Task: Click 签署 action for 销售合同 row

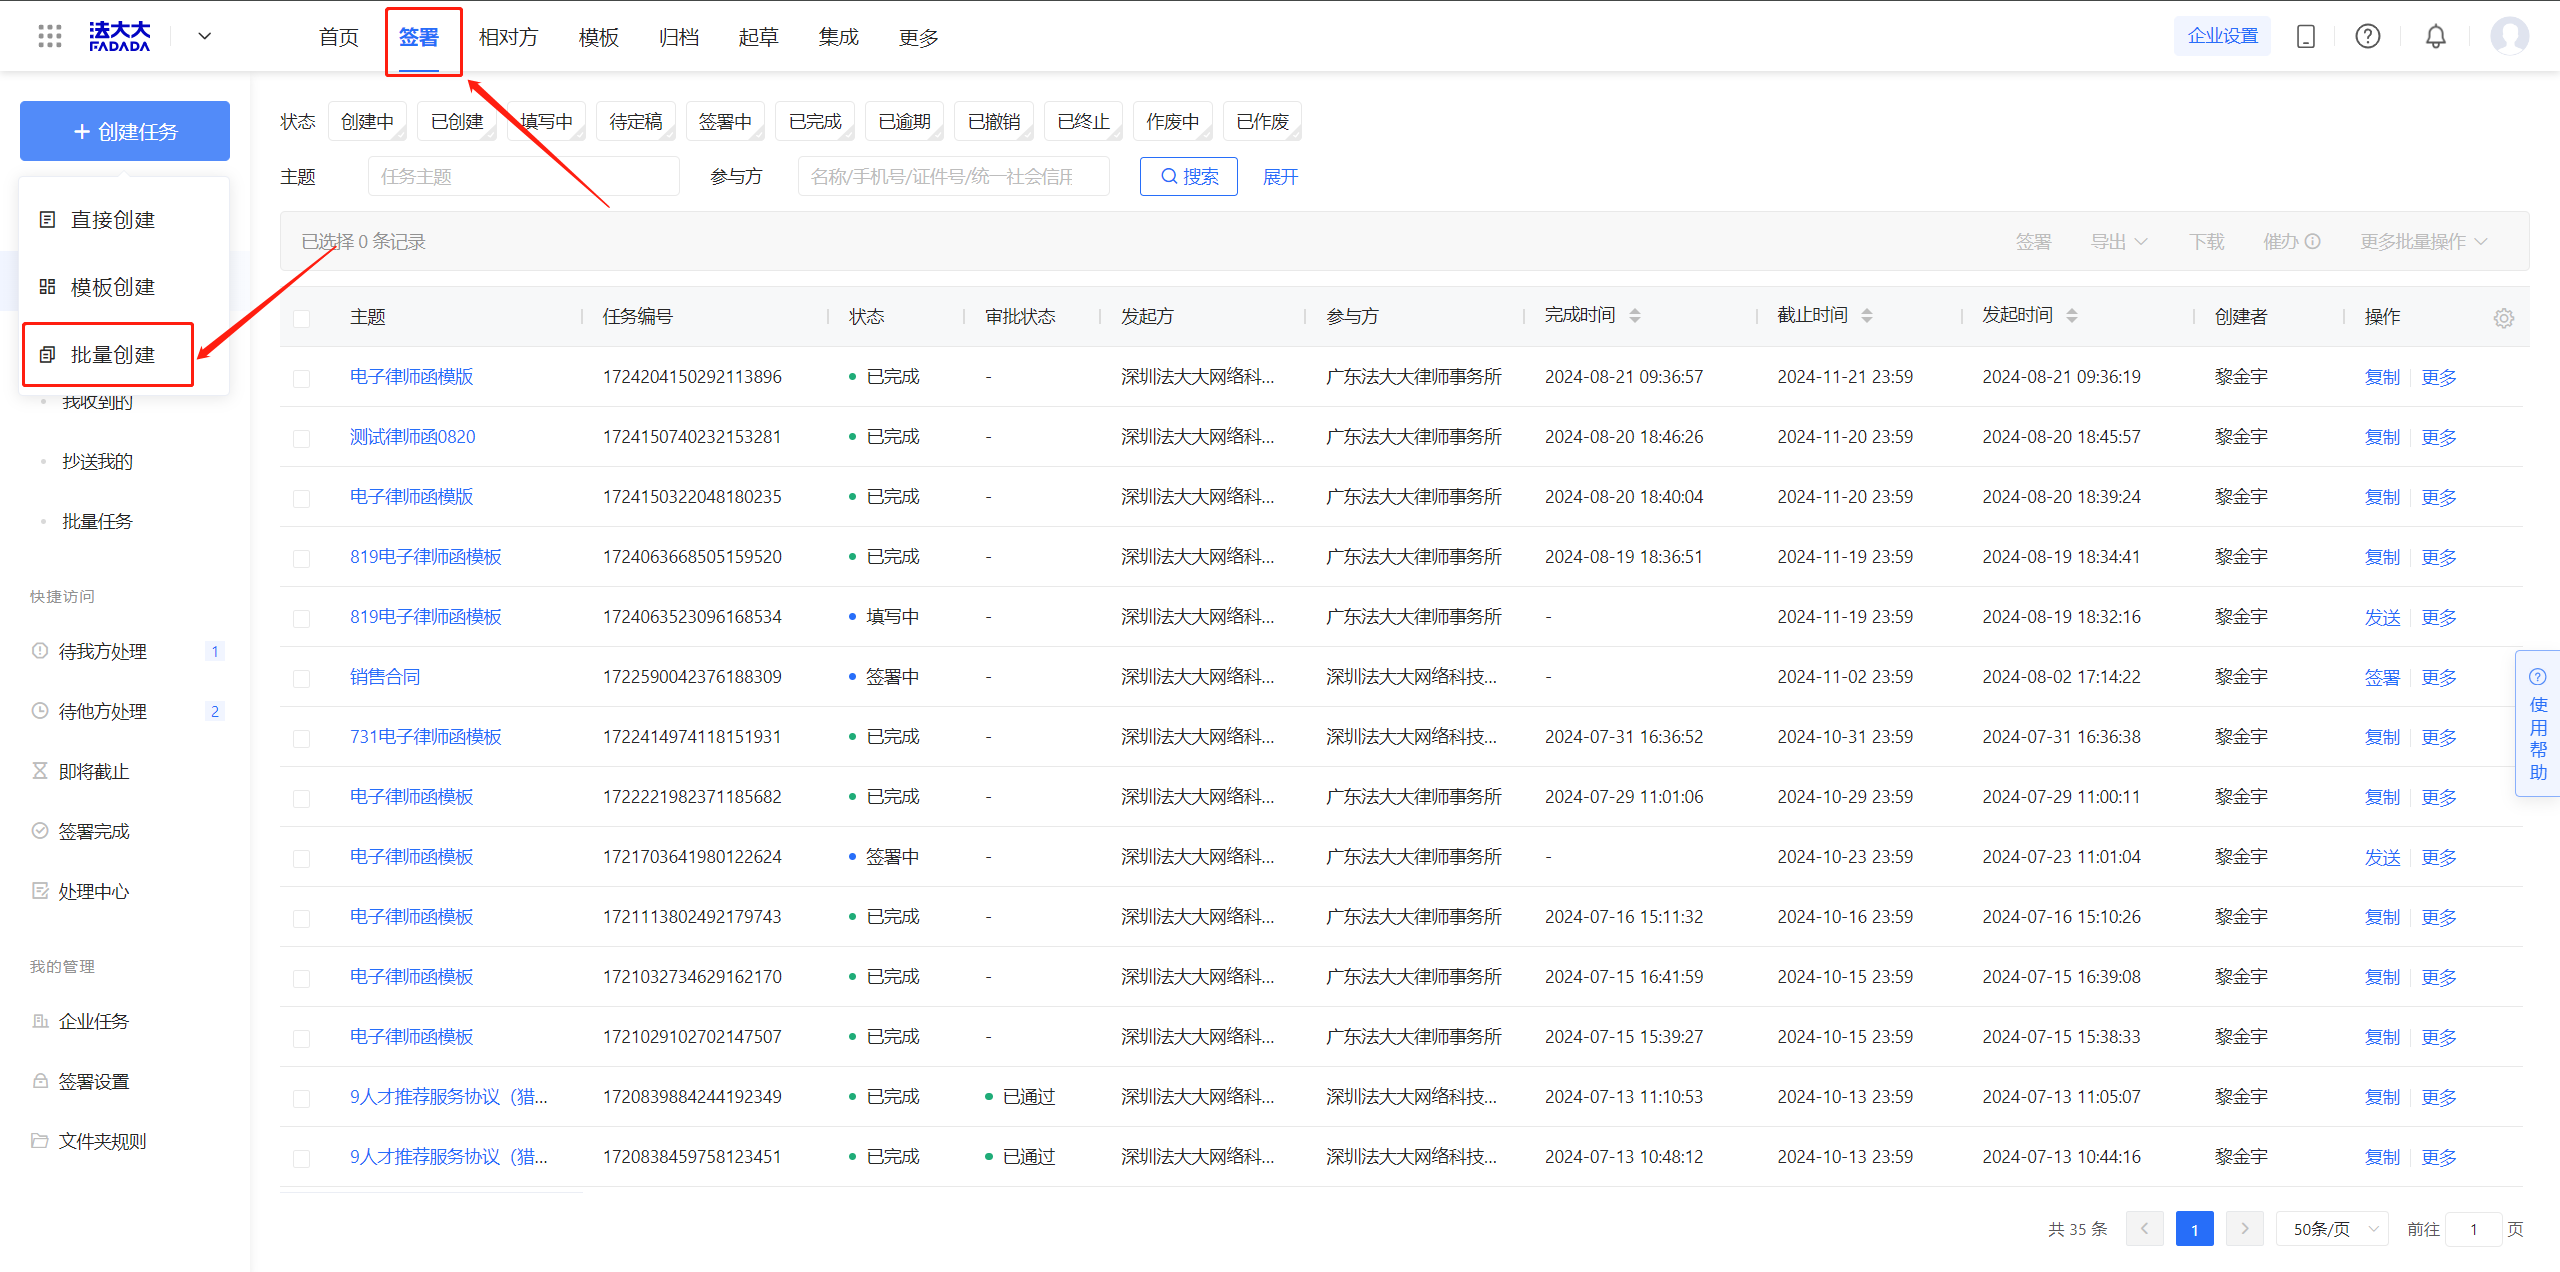Action: [x=2382, y=677]
